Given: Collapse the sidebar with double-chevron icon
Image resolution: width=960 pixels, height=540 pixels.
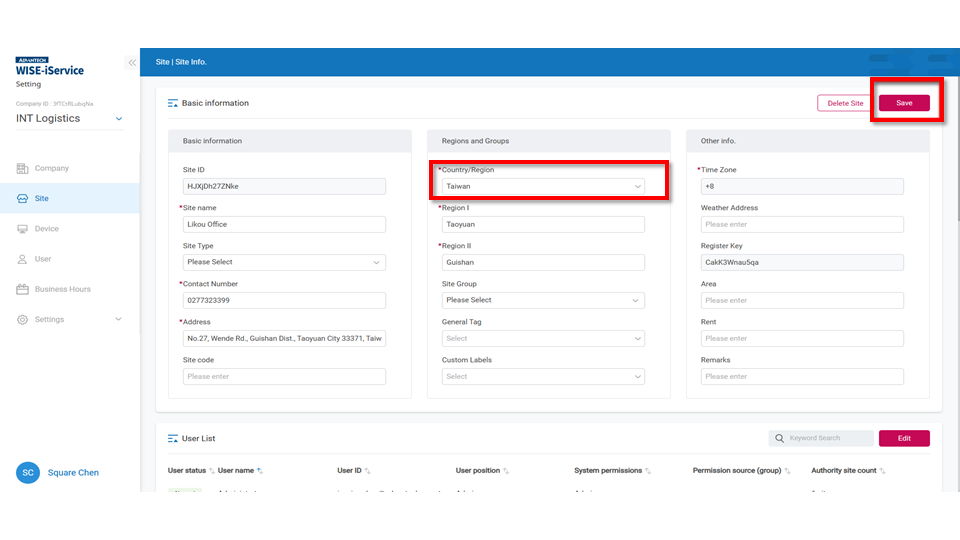Looking at the screenshot, I should [131, 62].
